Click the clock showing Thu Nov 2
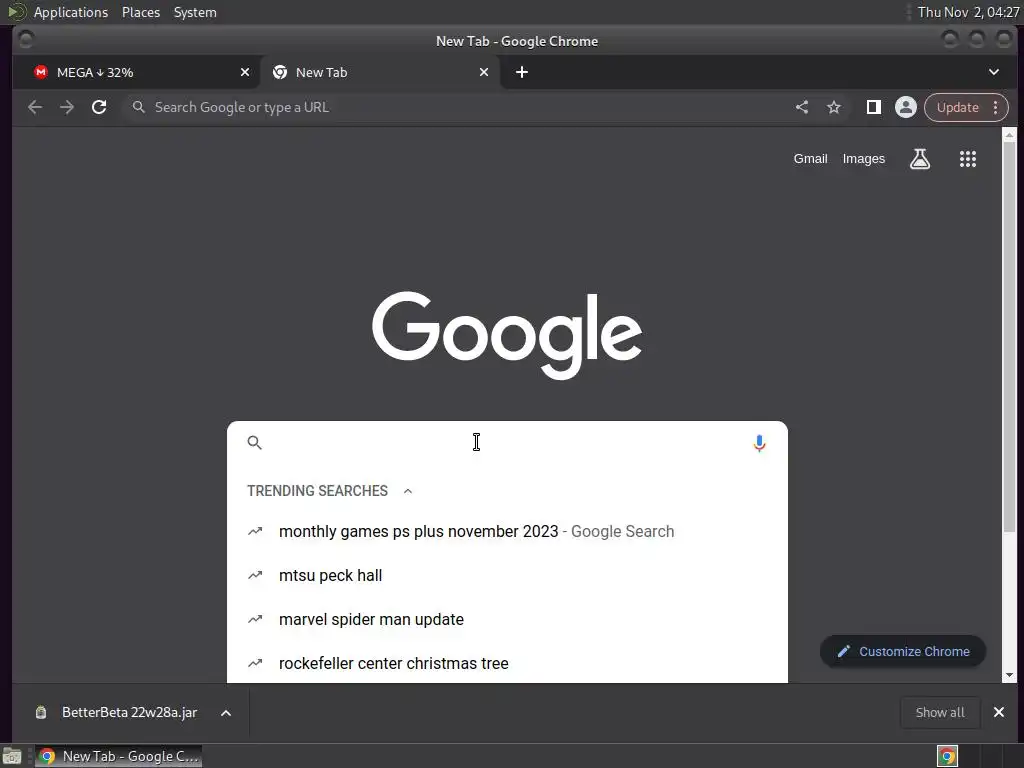The width and height of the screenshot is (1024, 768). [x=968, y=12]
